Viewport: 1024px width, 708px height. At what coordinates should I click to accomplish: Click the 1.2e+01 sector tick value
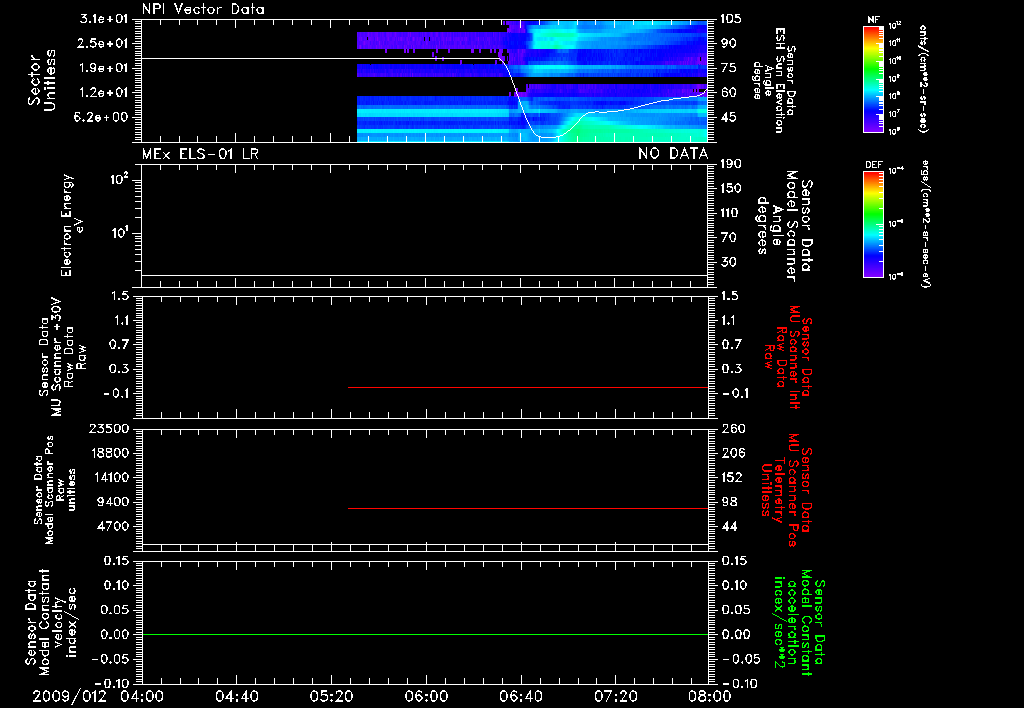[103, 93]
